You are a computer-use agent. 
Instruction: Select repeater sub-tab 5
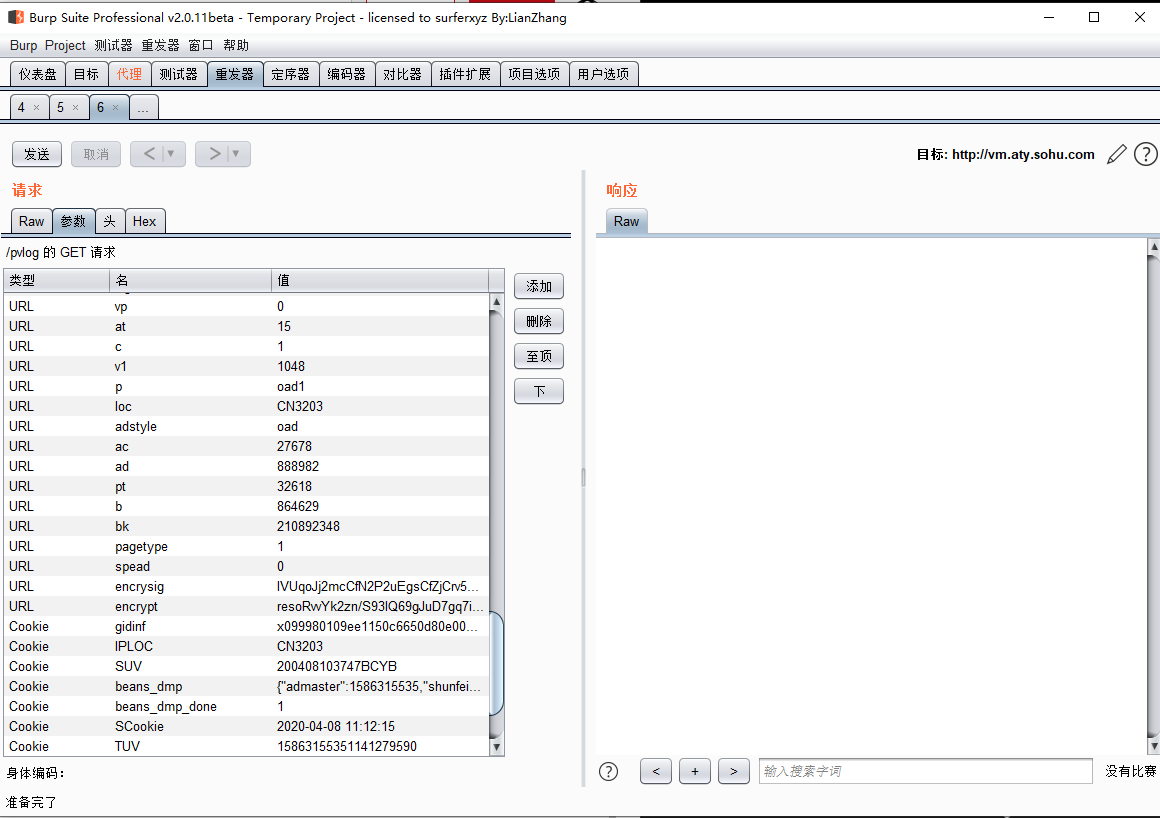click(x=61, y=107)
